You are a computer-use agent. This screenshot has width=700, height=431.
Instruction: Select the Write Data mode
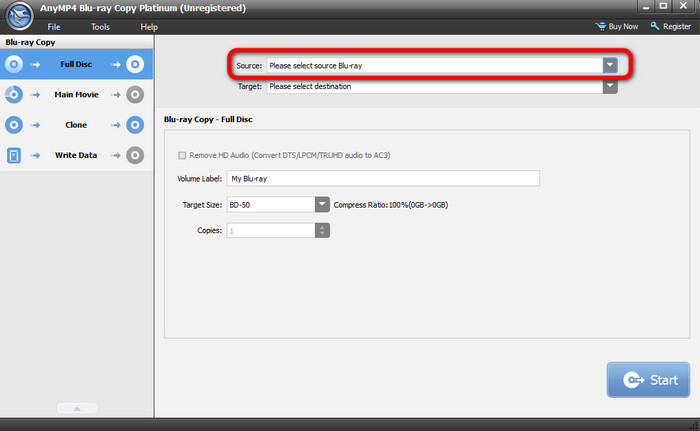pos(76,155)
